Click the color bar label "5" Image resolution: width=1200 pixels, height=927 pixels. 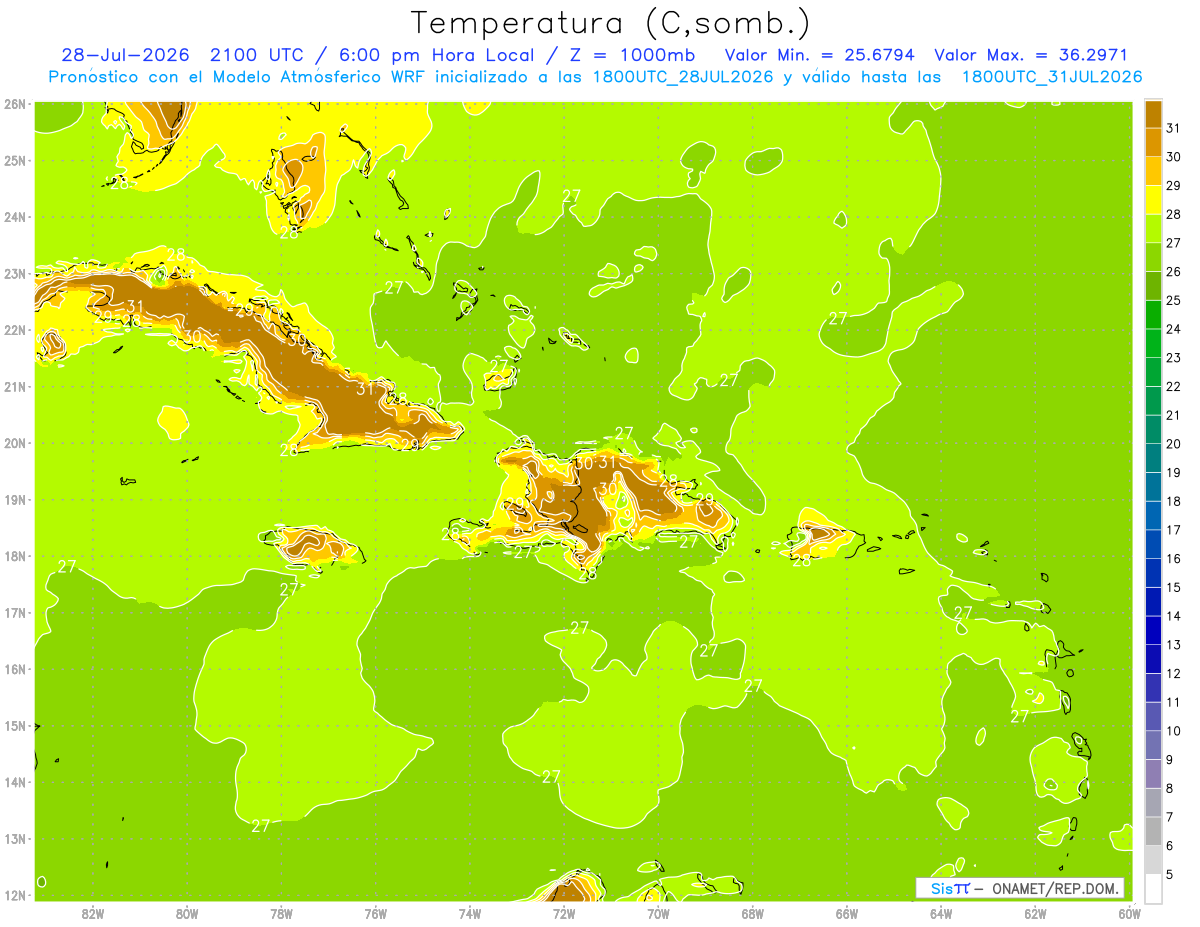1170,874
